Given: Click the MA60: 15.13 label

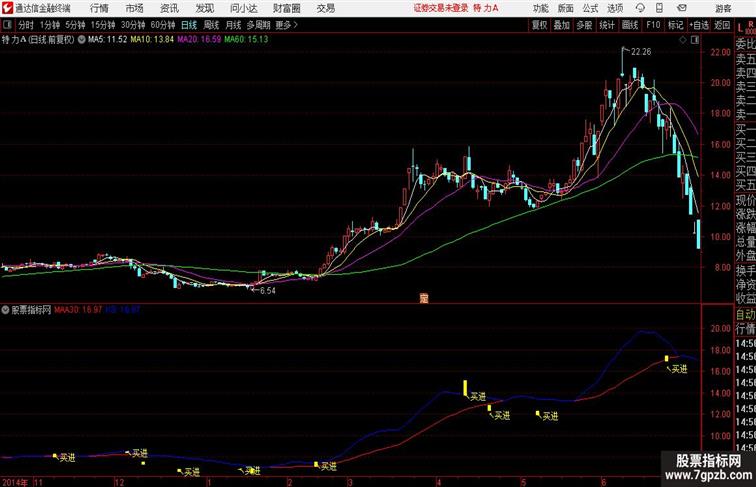Looking at the screenshot, I should pos(246,40).
